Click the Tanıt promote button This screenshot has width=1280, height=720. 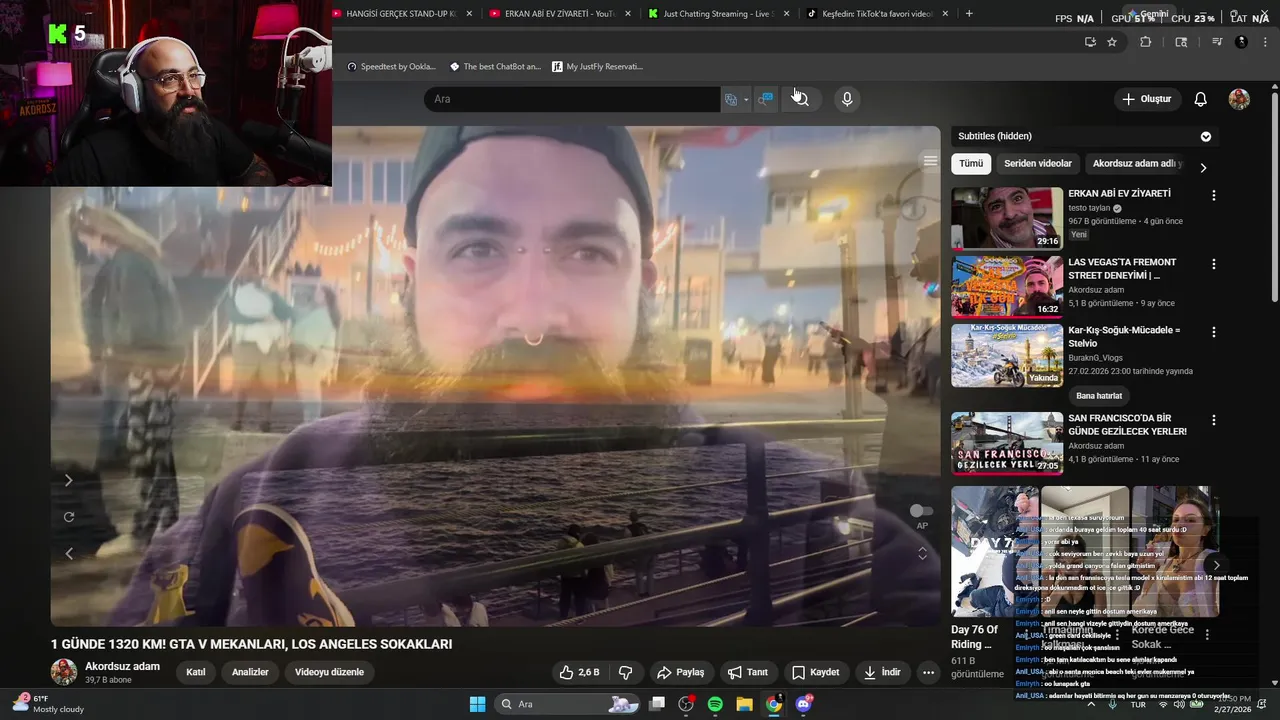pos(748,673)
